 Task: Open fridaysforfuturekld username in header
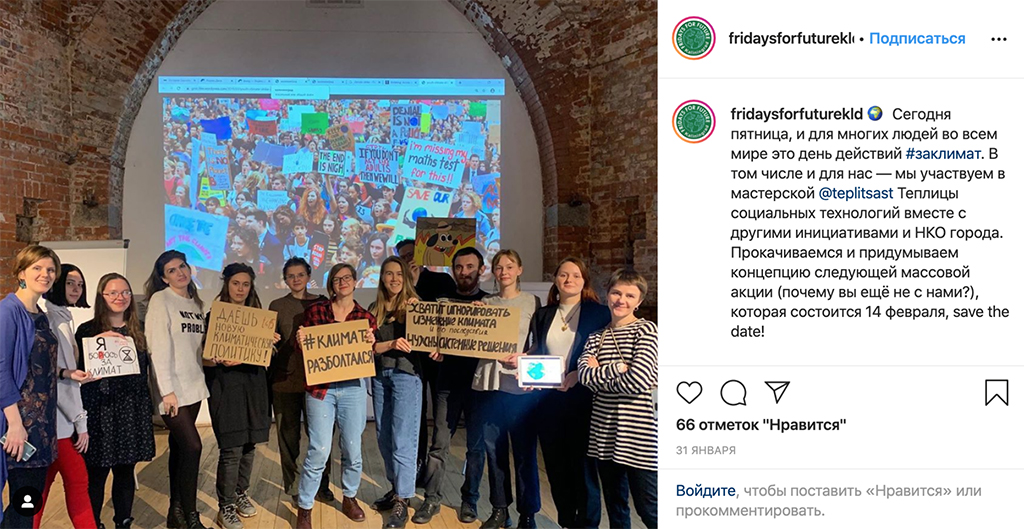(791, 39)
